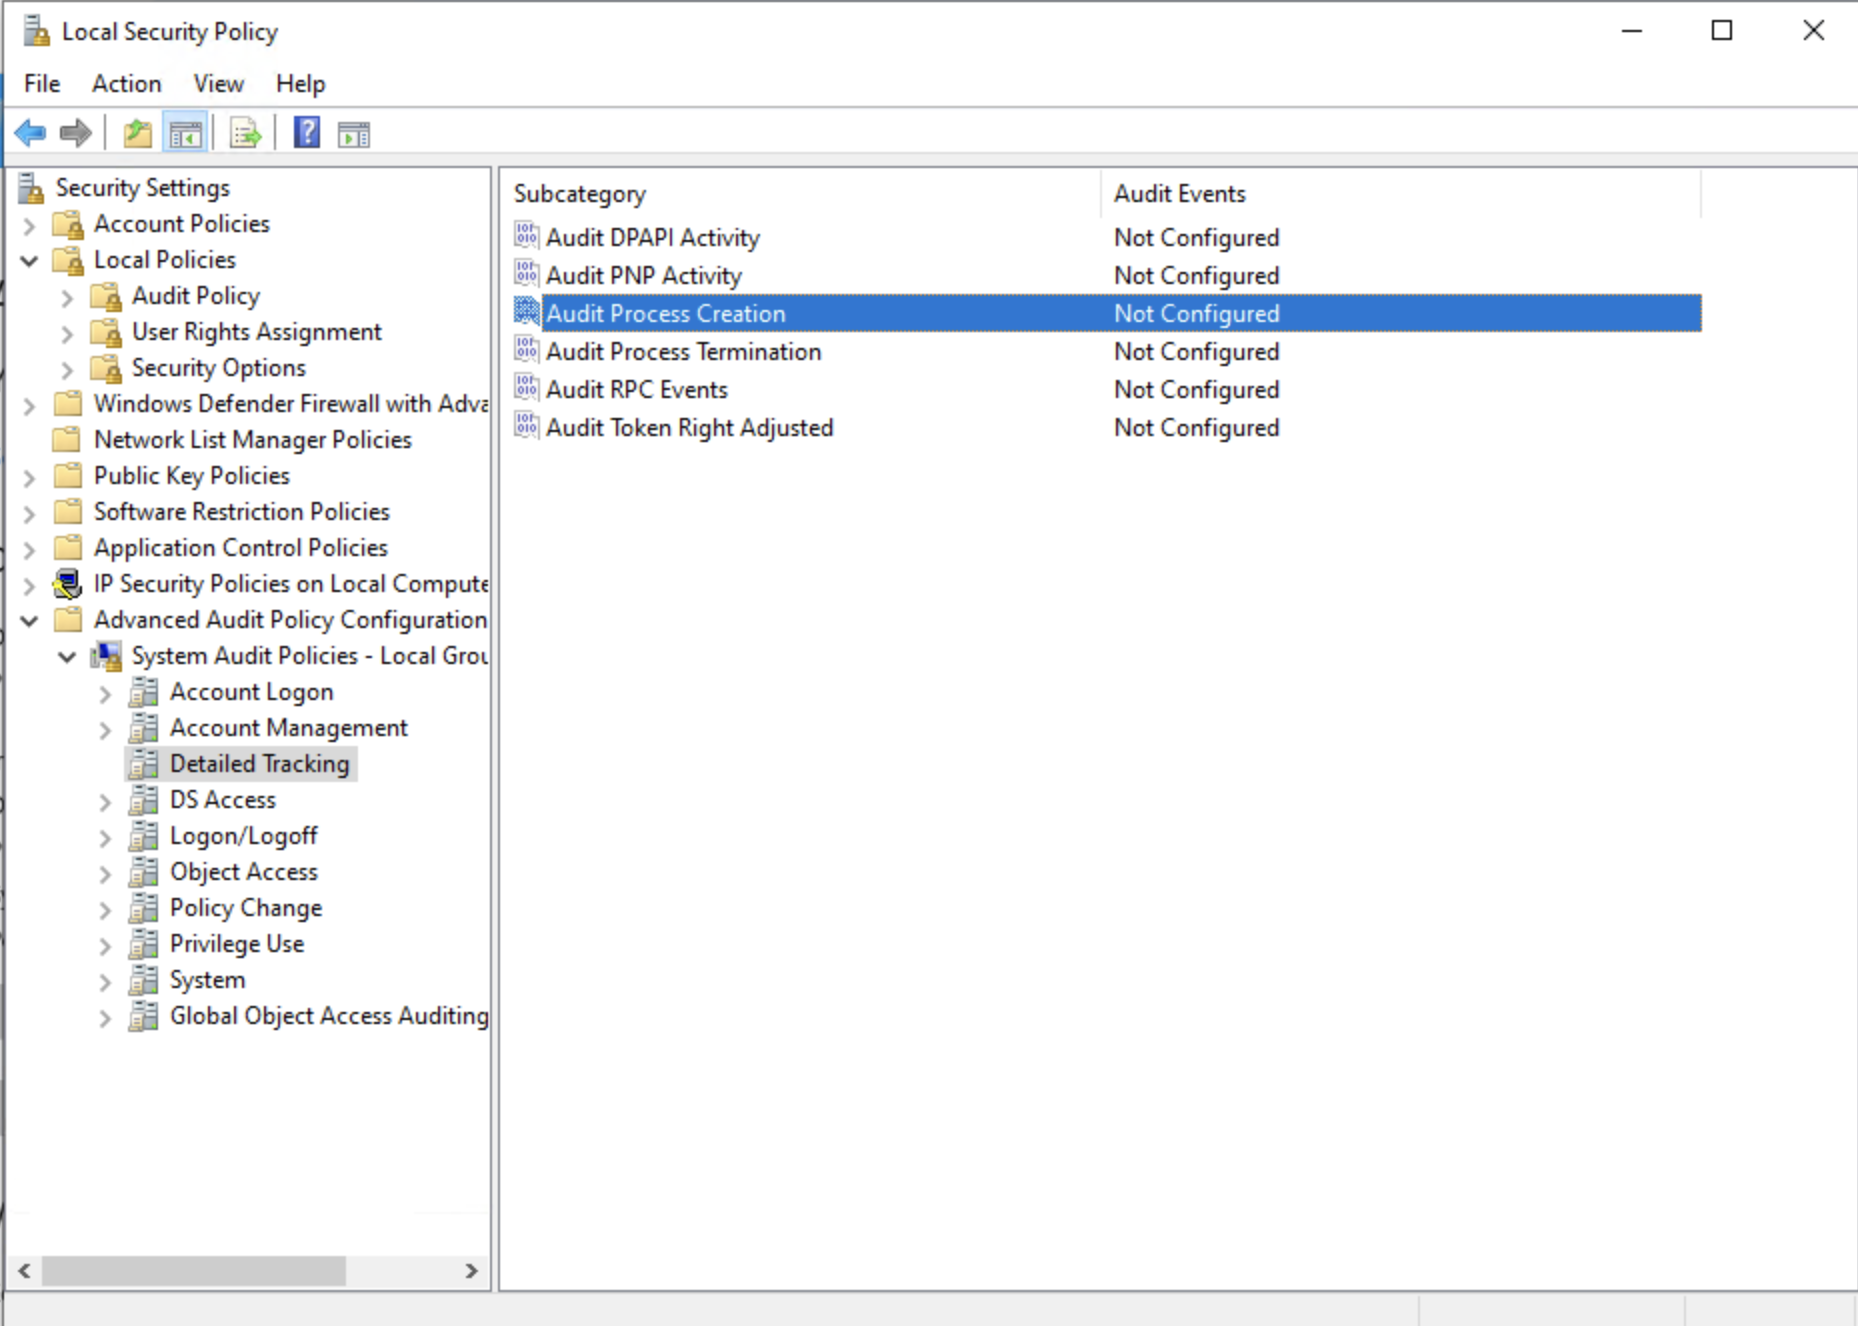Expand the Account Logon node
This screenshot has width=1858, height=1326.
[x=105, y=691]
